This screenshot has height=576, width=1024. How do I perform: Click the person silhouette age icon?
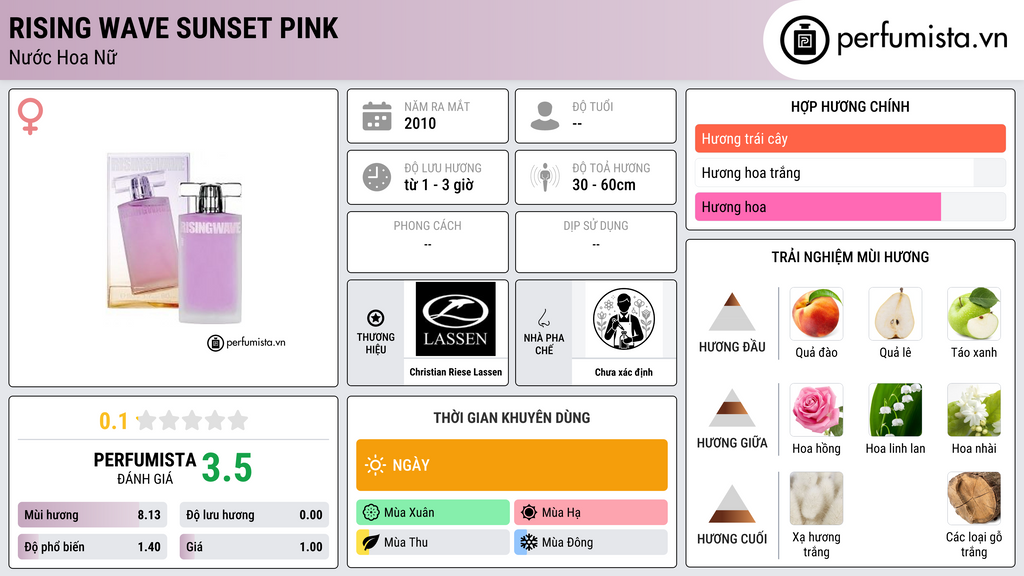[x=545, y=116]
